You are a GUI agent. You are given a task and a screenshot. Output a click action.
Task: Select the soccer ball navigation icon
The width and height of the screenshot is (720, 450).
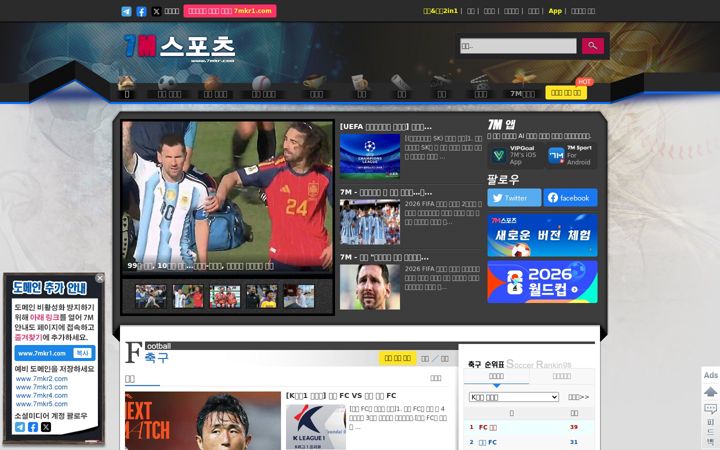[x=167, y=83]
